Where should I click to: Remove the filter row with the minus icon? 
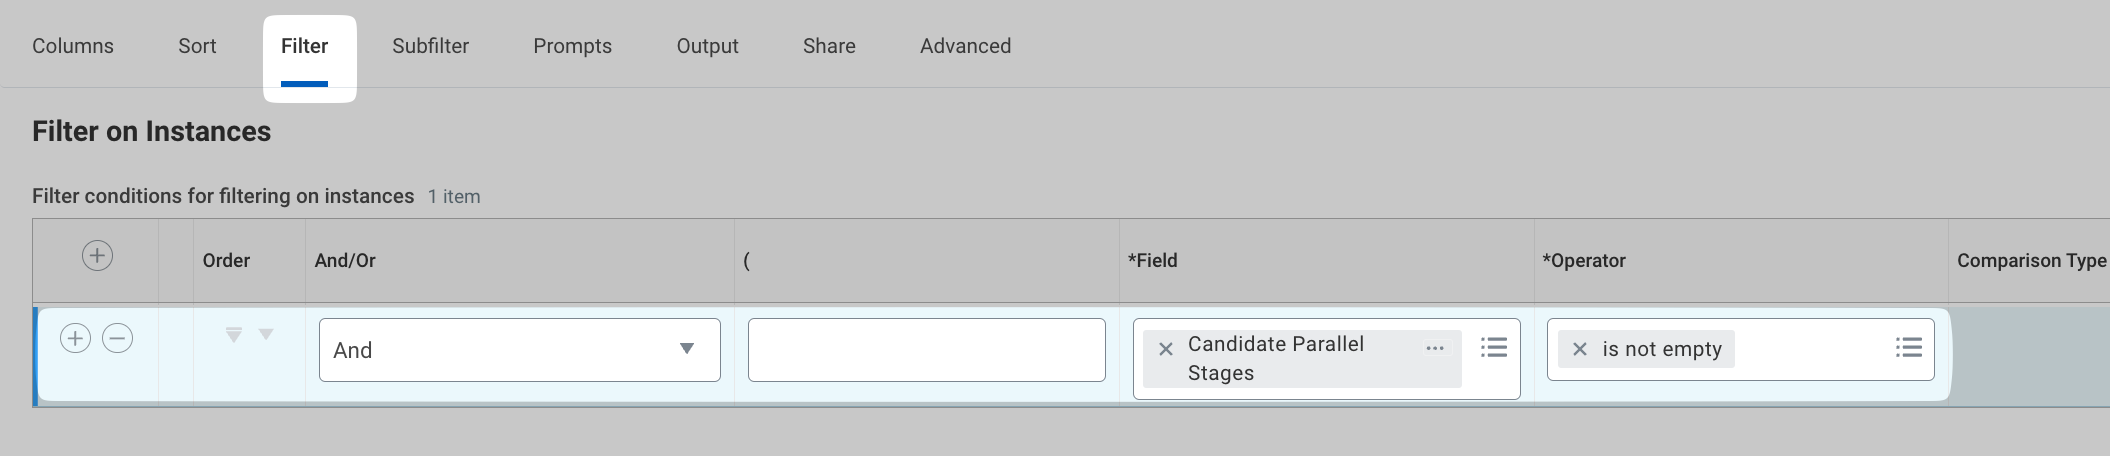point(117,338)
